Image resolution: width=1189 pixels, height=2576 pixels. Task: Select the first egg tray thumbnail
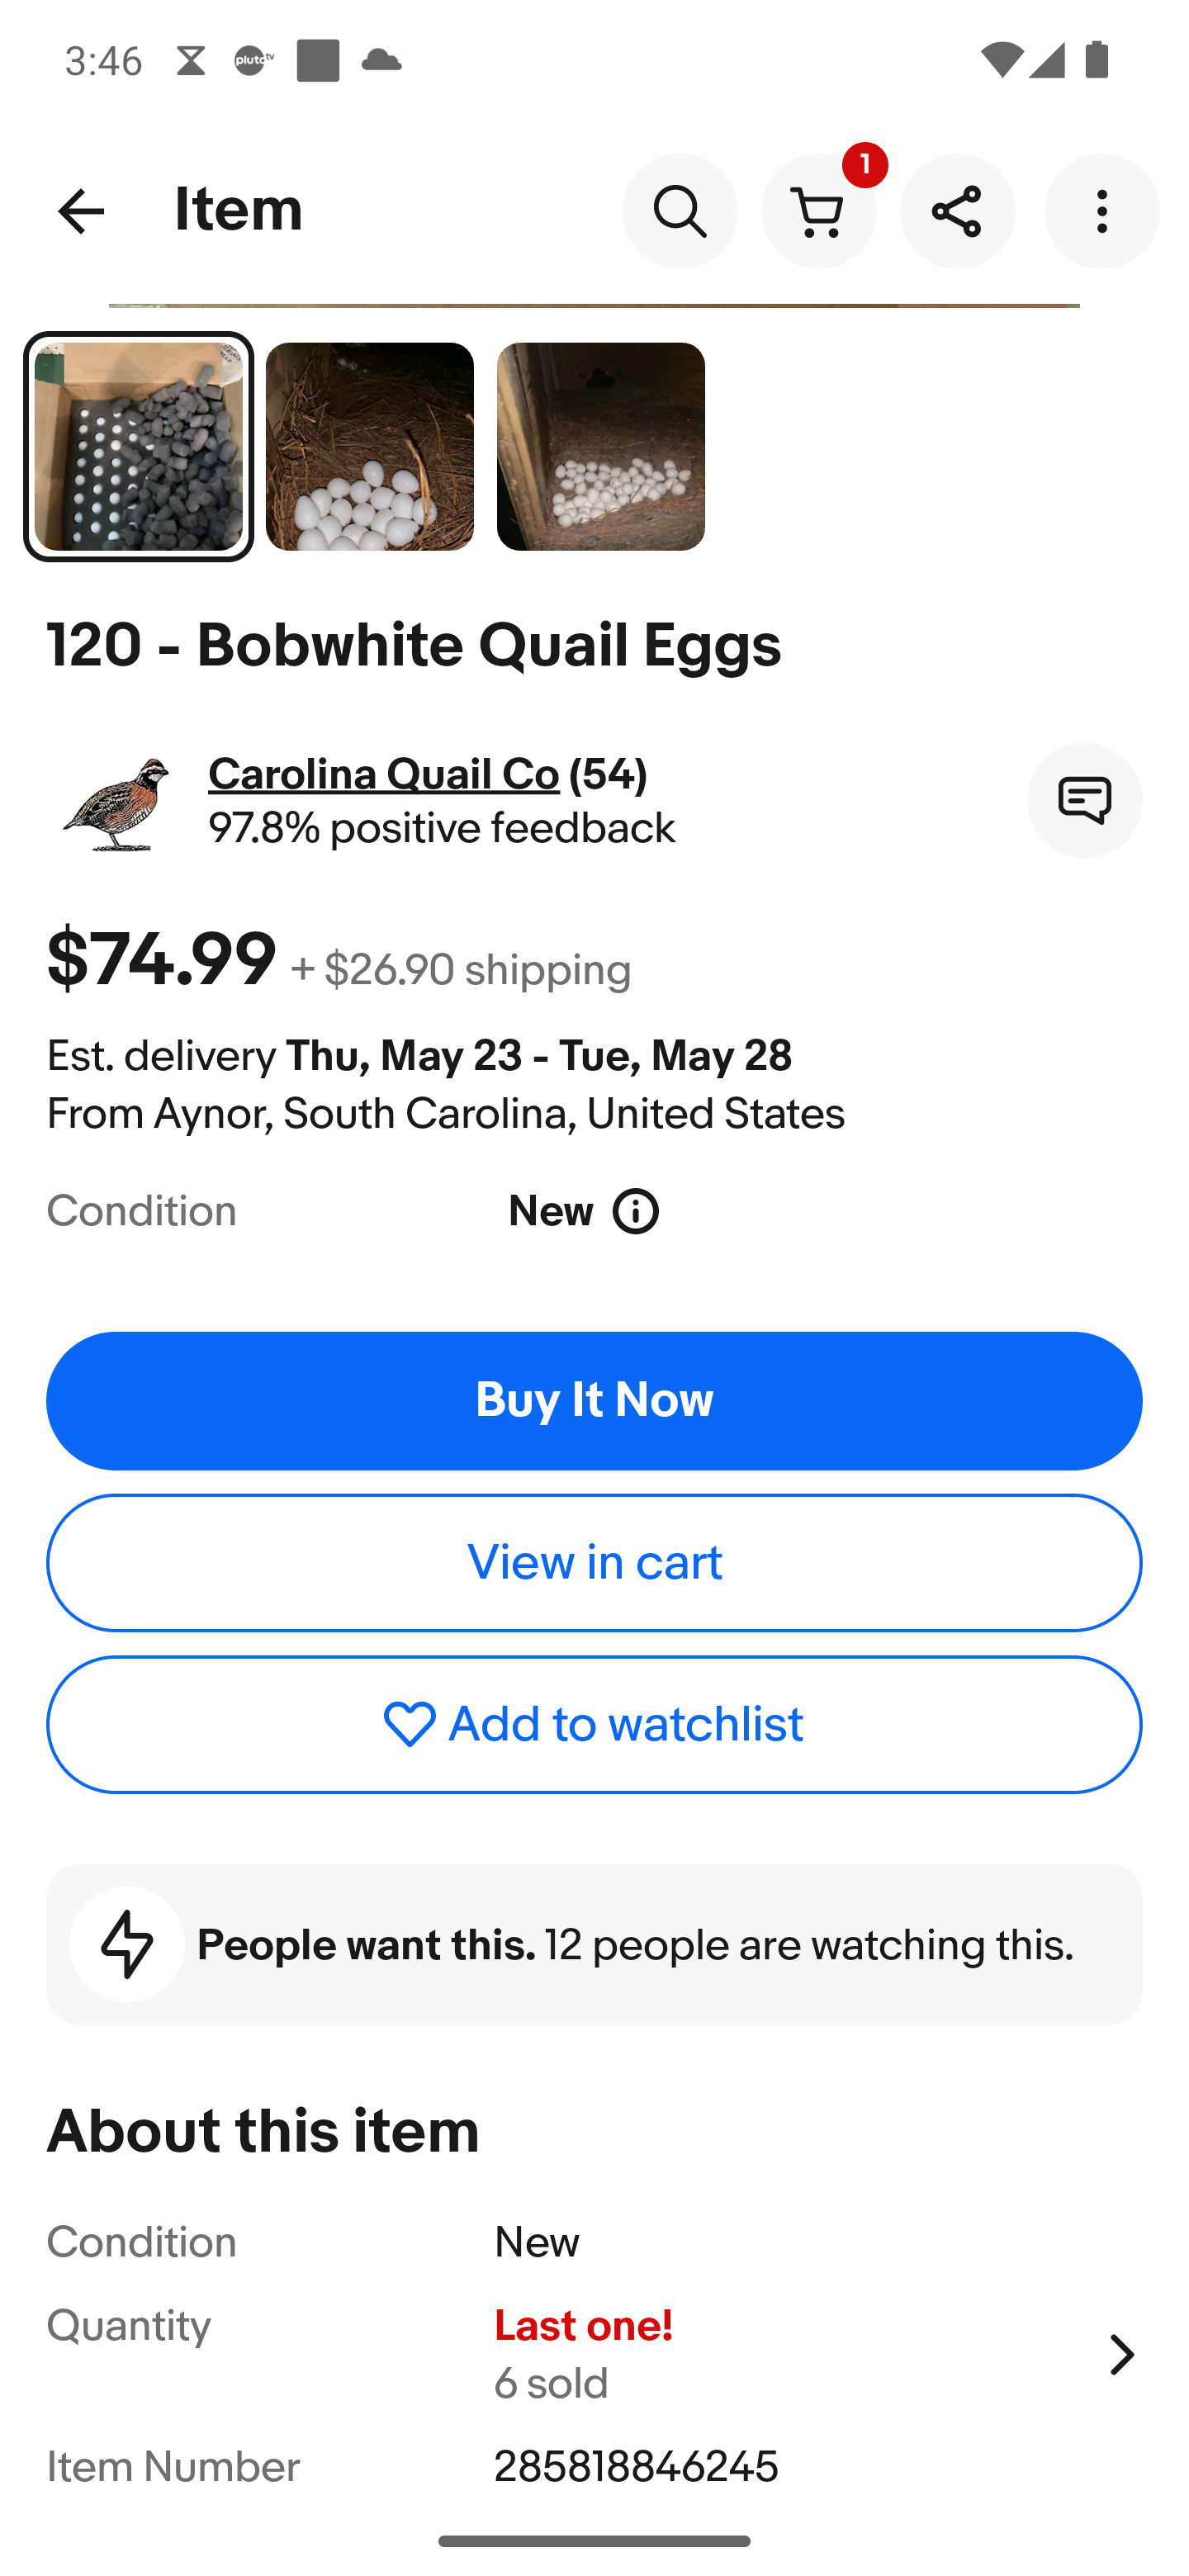(139, 447)
